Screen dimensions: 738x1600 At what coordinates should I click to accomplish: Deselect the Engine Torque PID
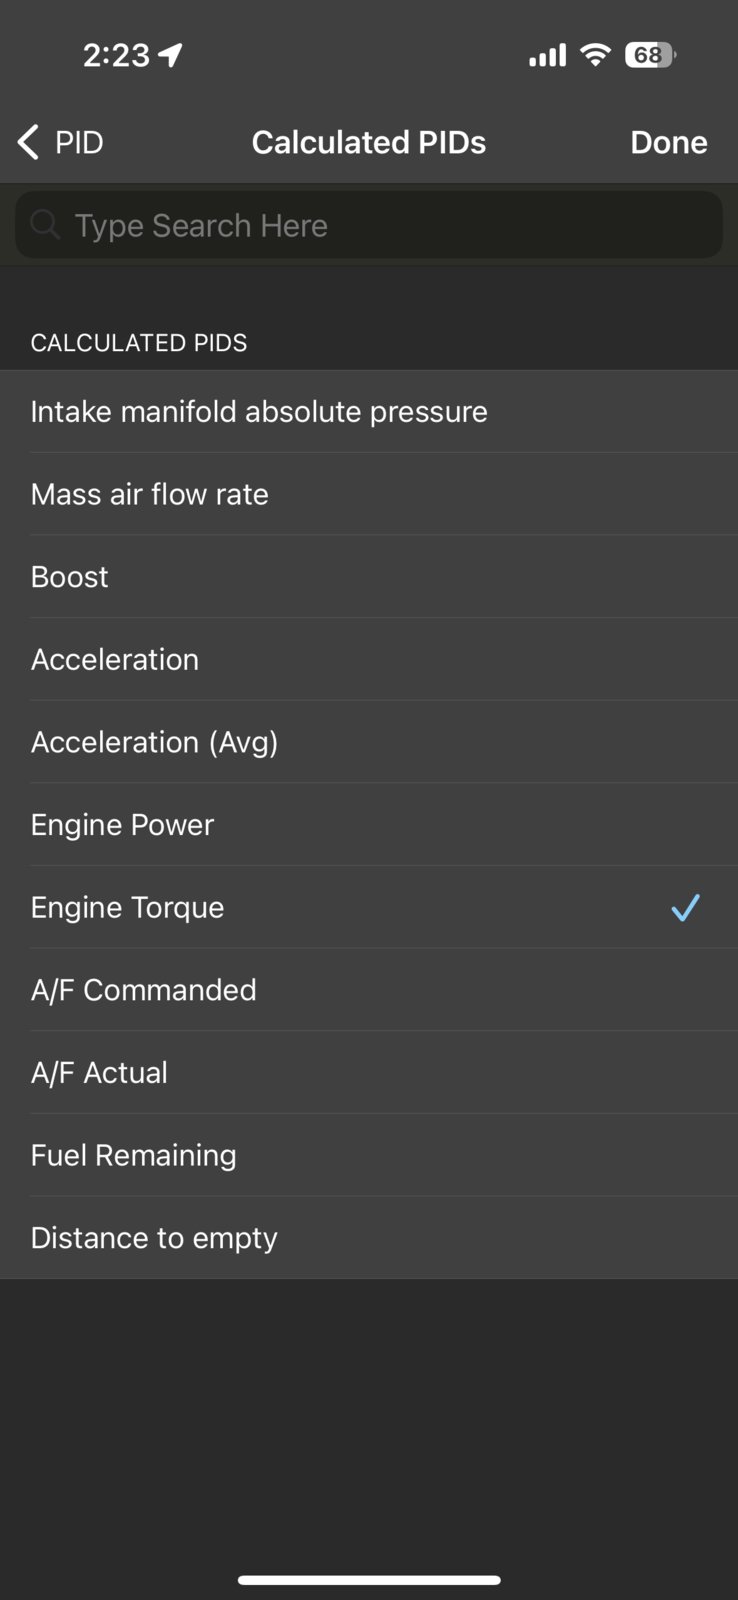click(369, 907)
